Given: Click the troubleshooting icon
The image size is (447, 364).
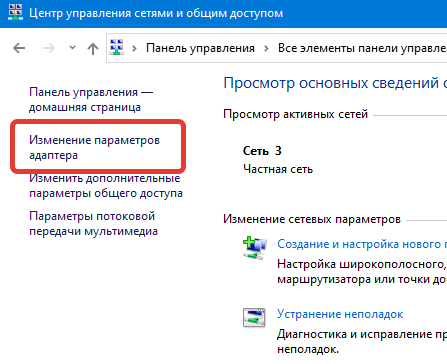Looking at the screenshot, I should tap(254, 318).
